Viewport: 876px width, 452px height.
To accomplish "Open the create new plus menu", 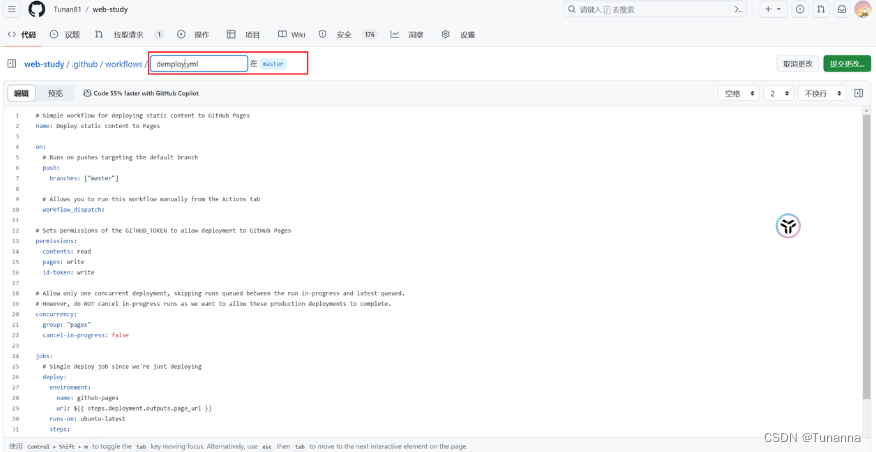I will [773, 9].
